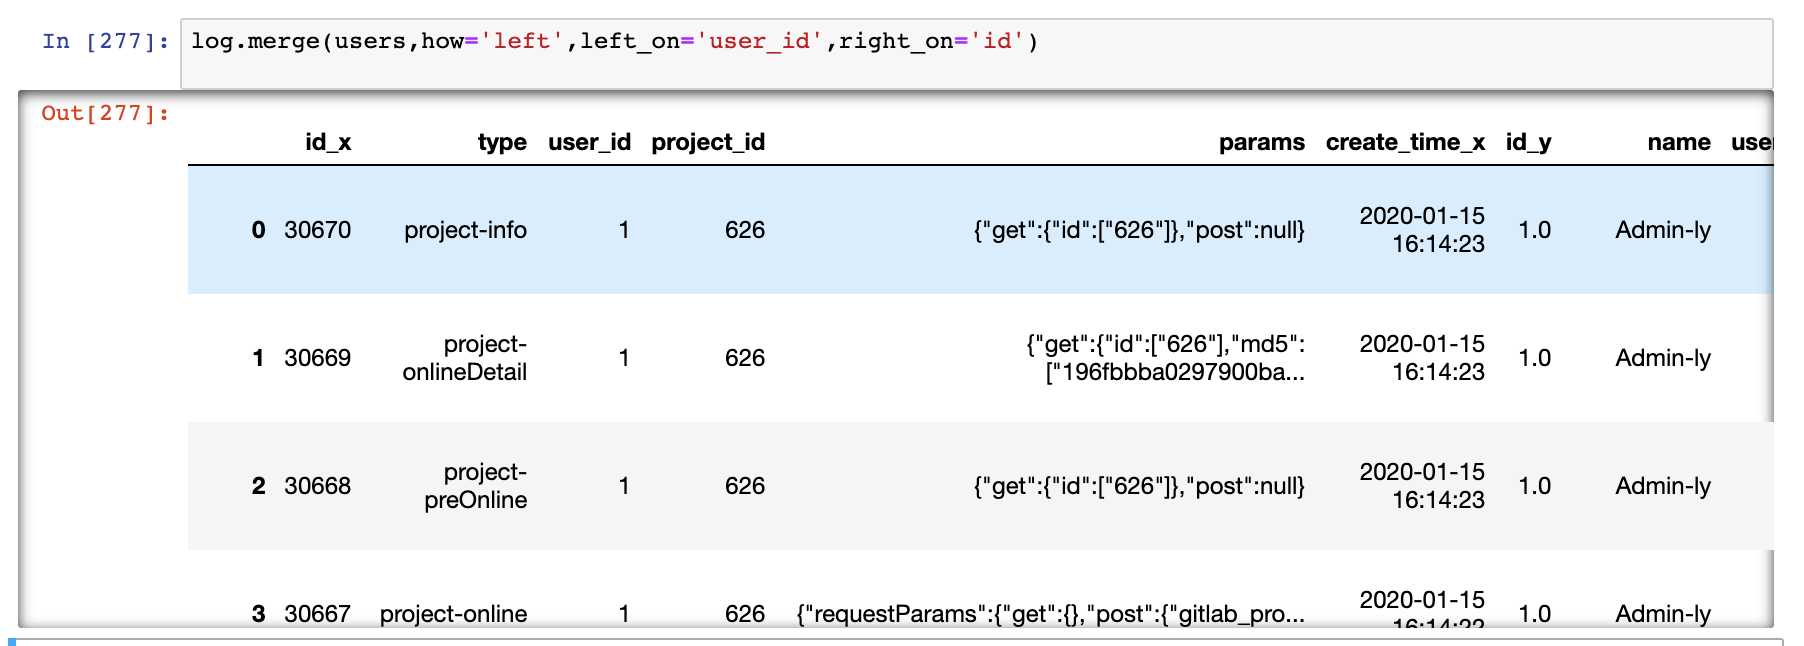Click the requestParams cell in row 3
Viewport: 1804px width, 646px height.
1050,614
